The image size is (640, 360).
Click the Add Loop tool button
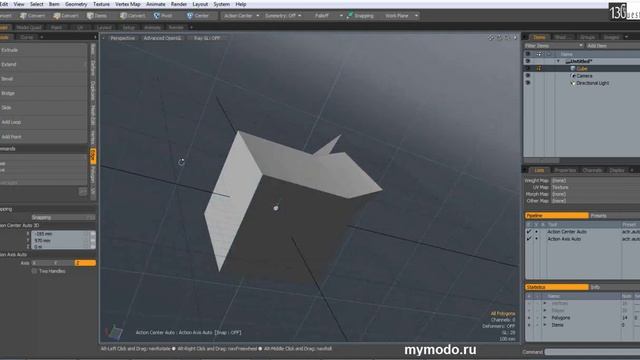[x=43, y=122]
